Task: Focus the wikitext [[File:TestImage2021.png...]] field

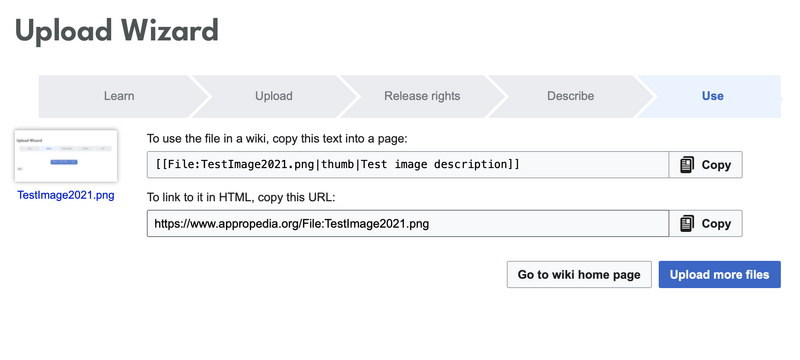Action: pos(408,165)
